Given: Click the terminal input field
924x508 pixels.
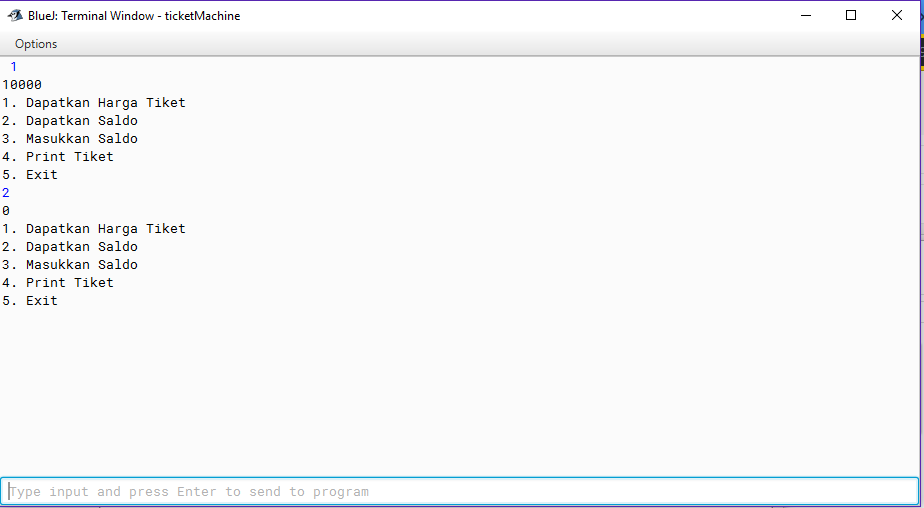Looking at the screenshot, I should pyautogui.click(x=460, y=491).
